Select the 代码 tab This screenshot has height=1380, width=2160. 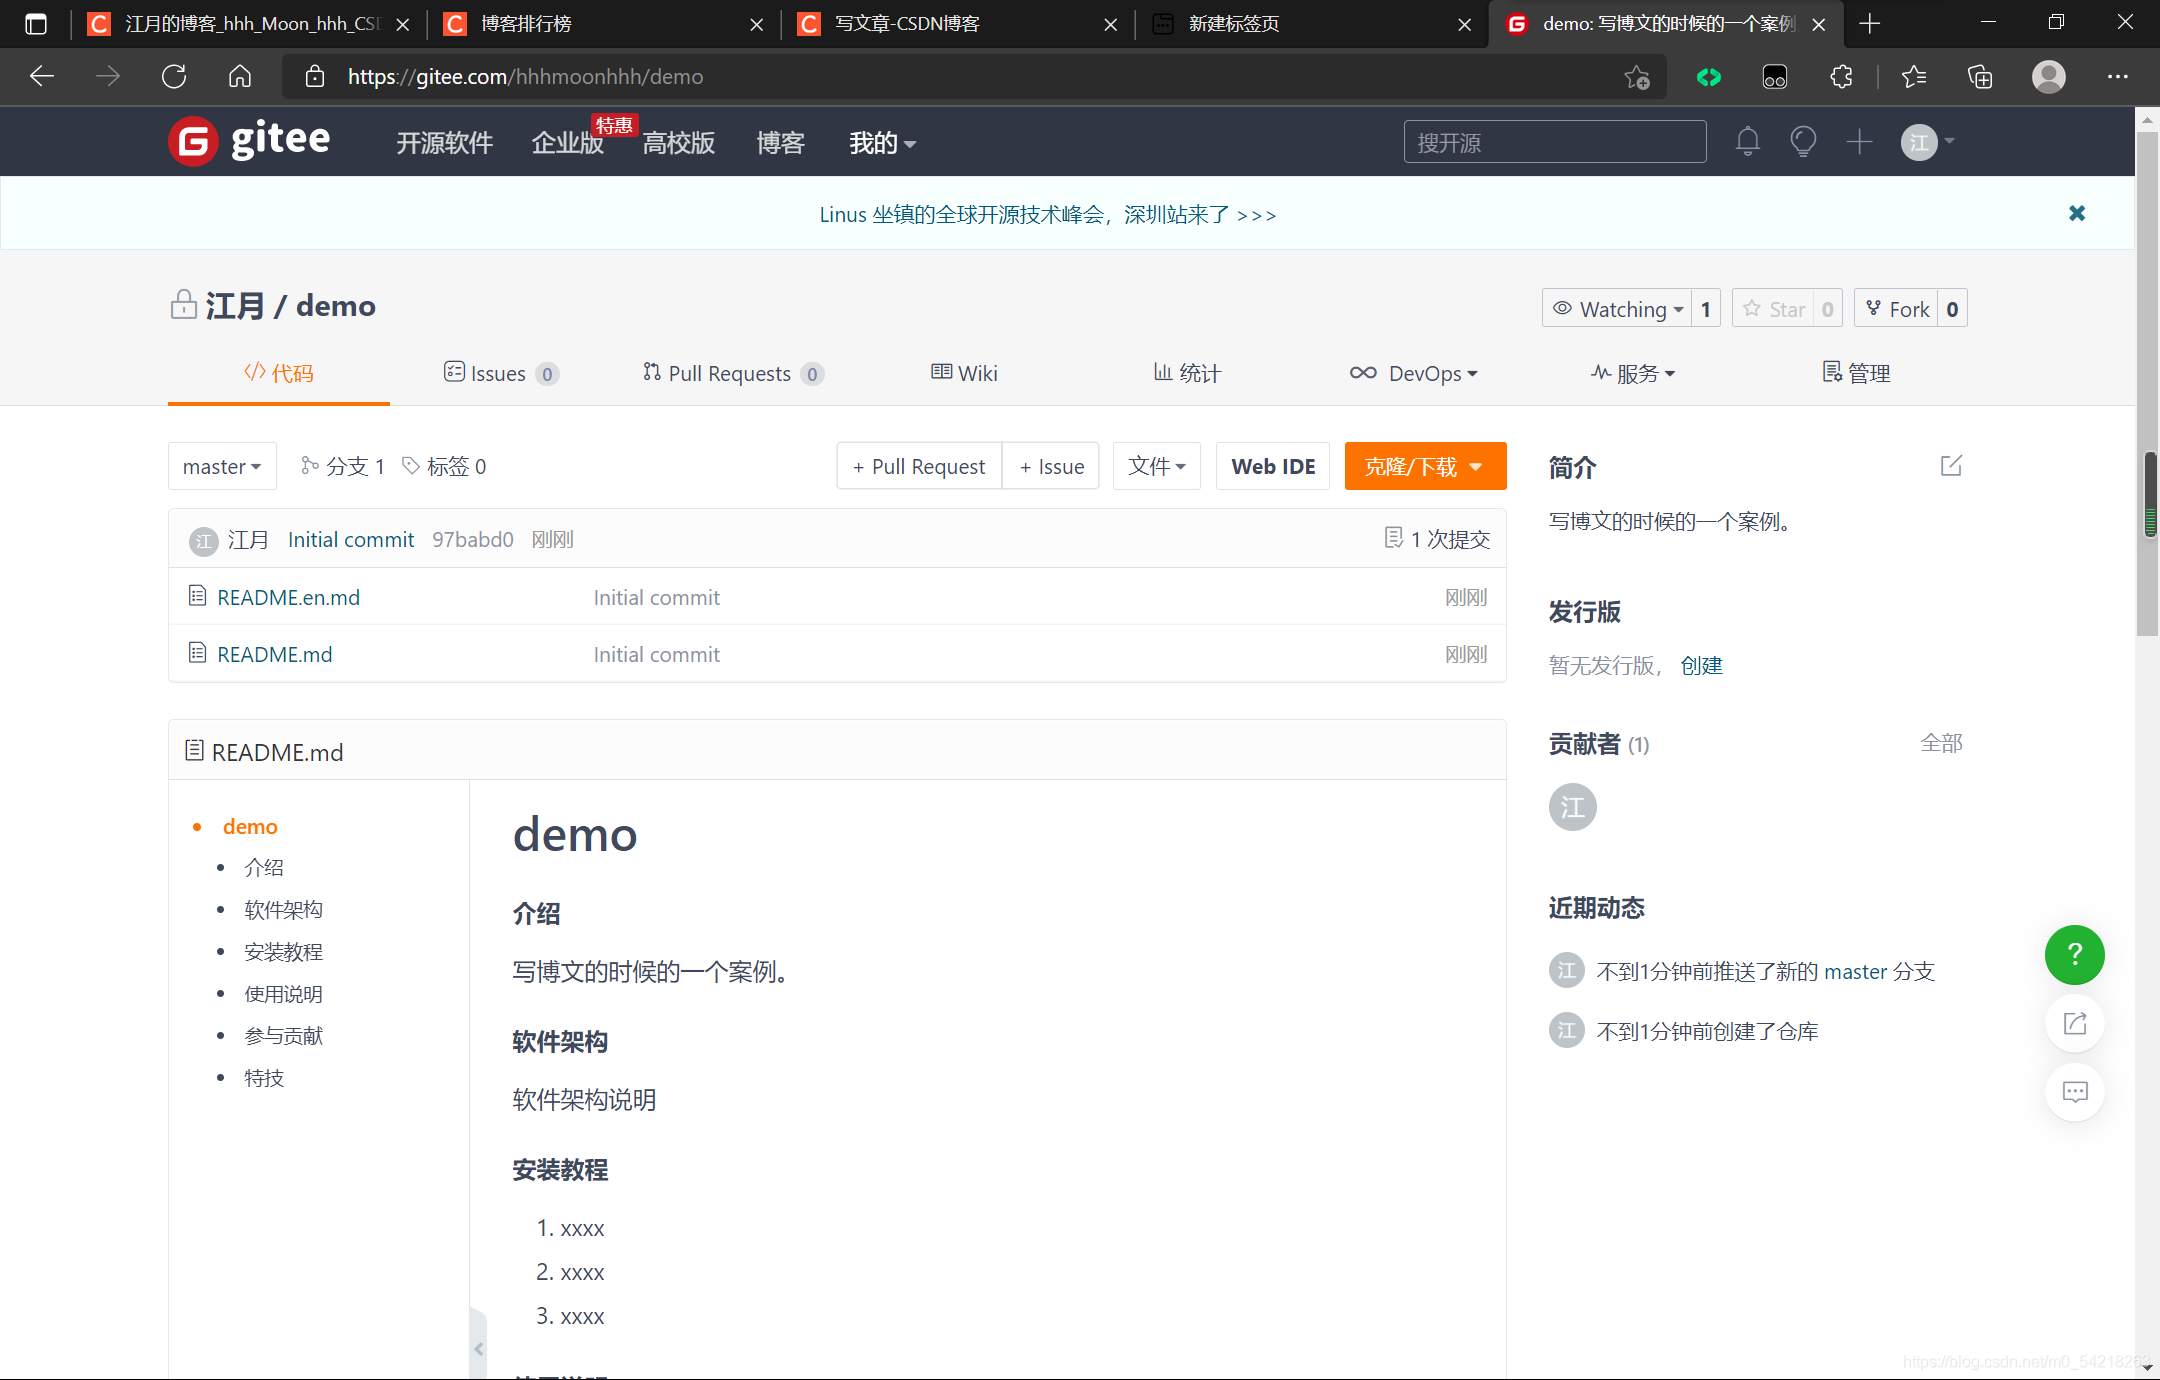click(277, 373)
